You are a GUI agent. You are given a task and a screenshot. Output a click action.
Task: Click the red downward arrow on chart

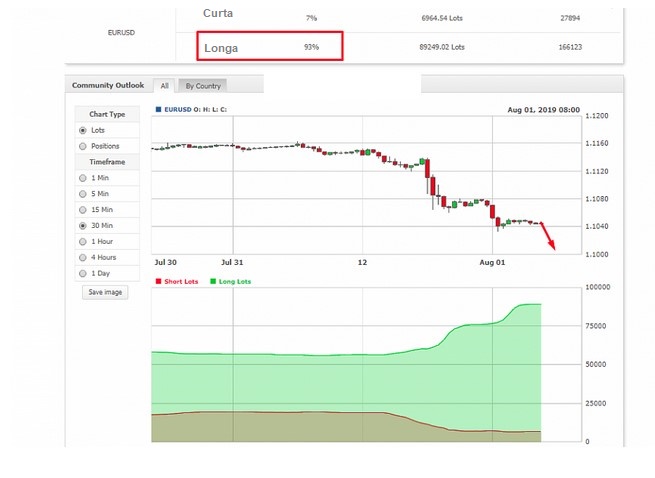[x=549, y=236]
